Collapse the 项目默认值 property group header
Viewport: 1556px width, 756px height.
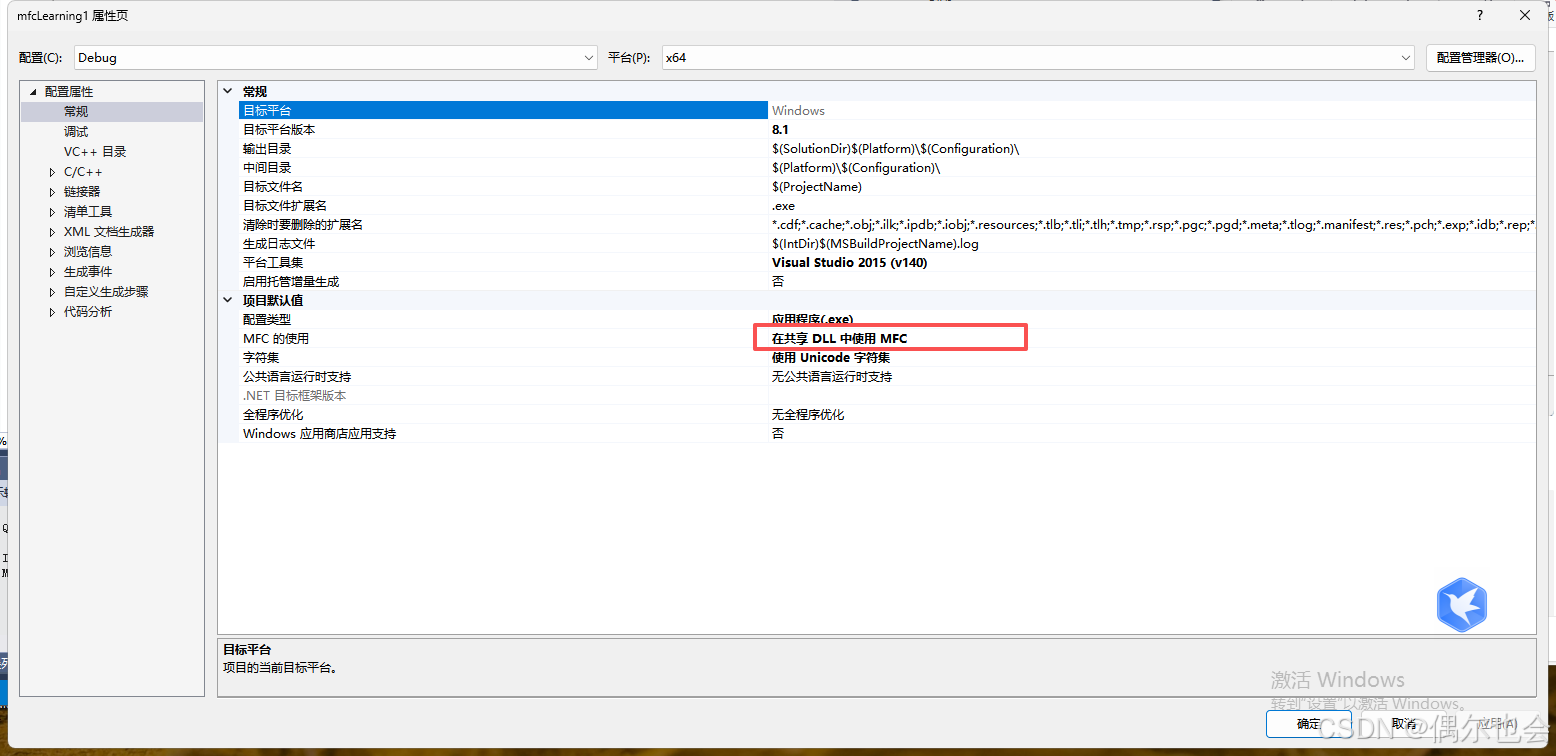tap(228, 300)
